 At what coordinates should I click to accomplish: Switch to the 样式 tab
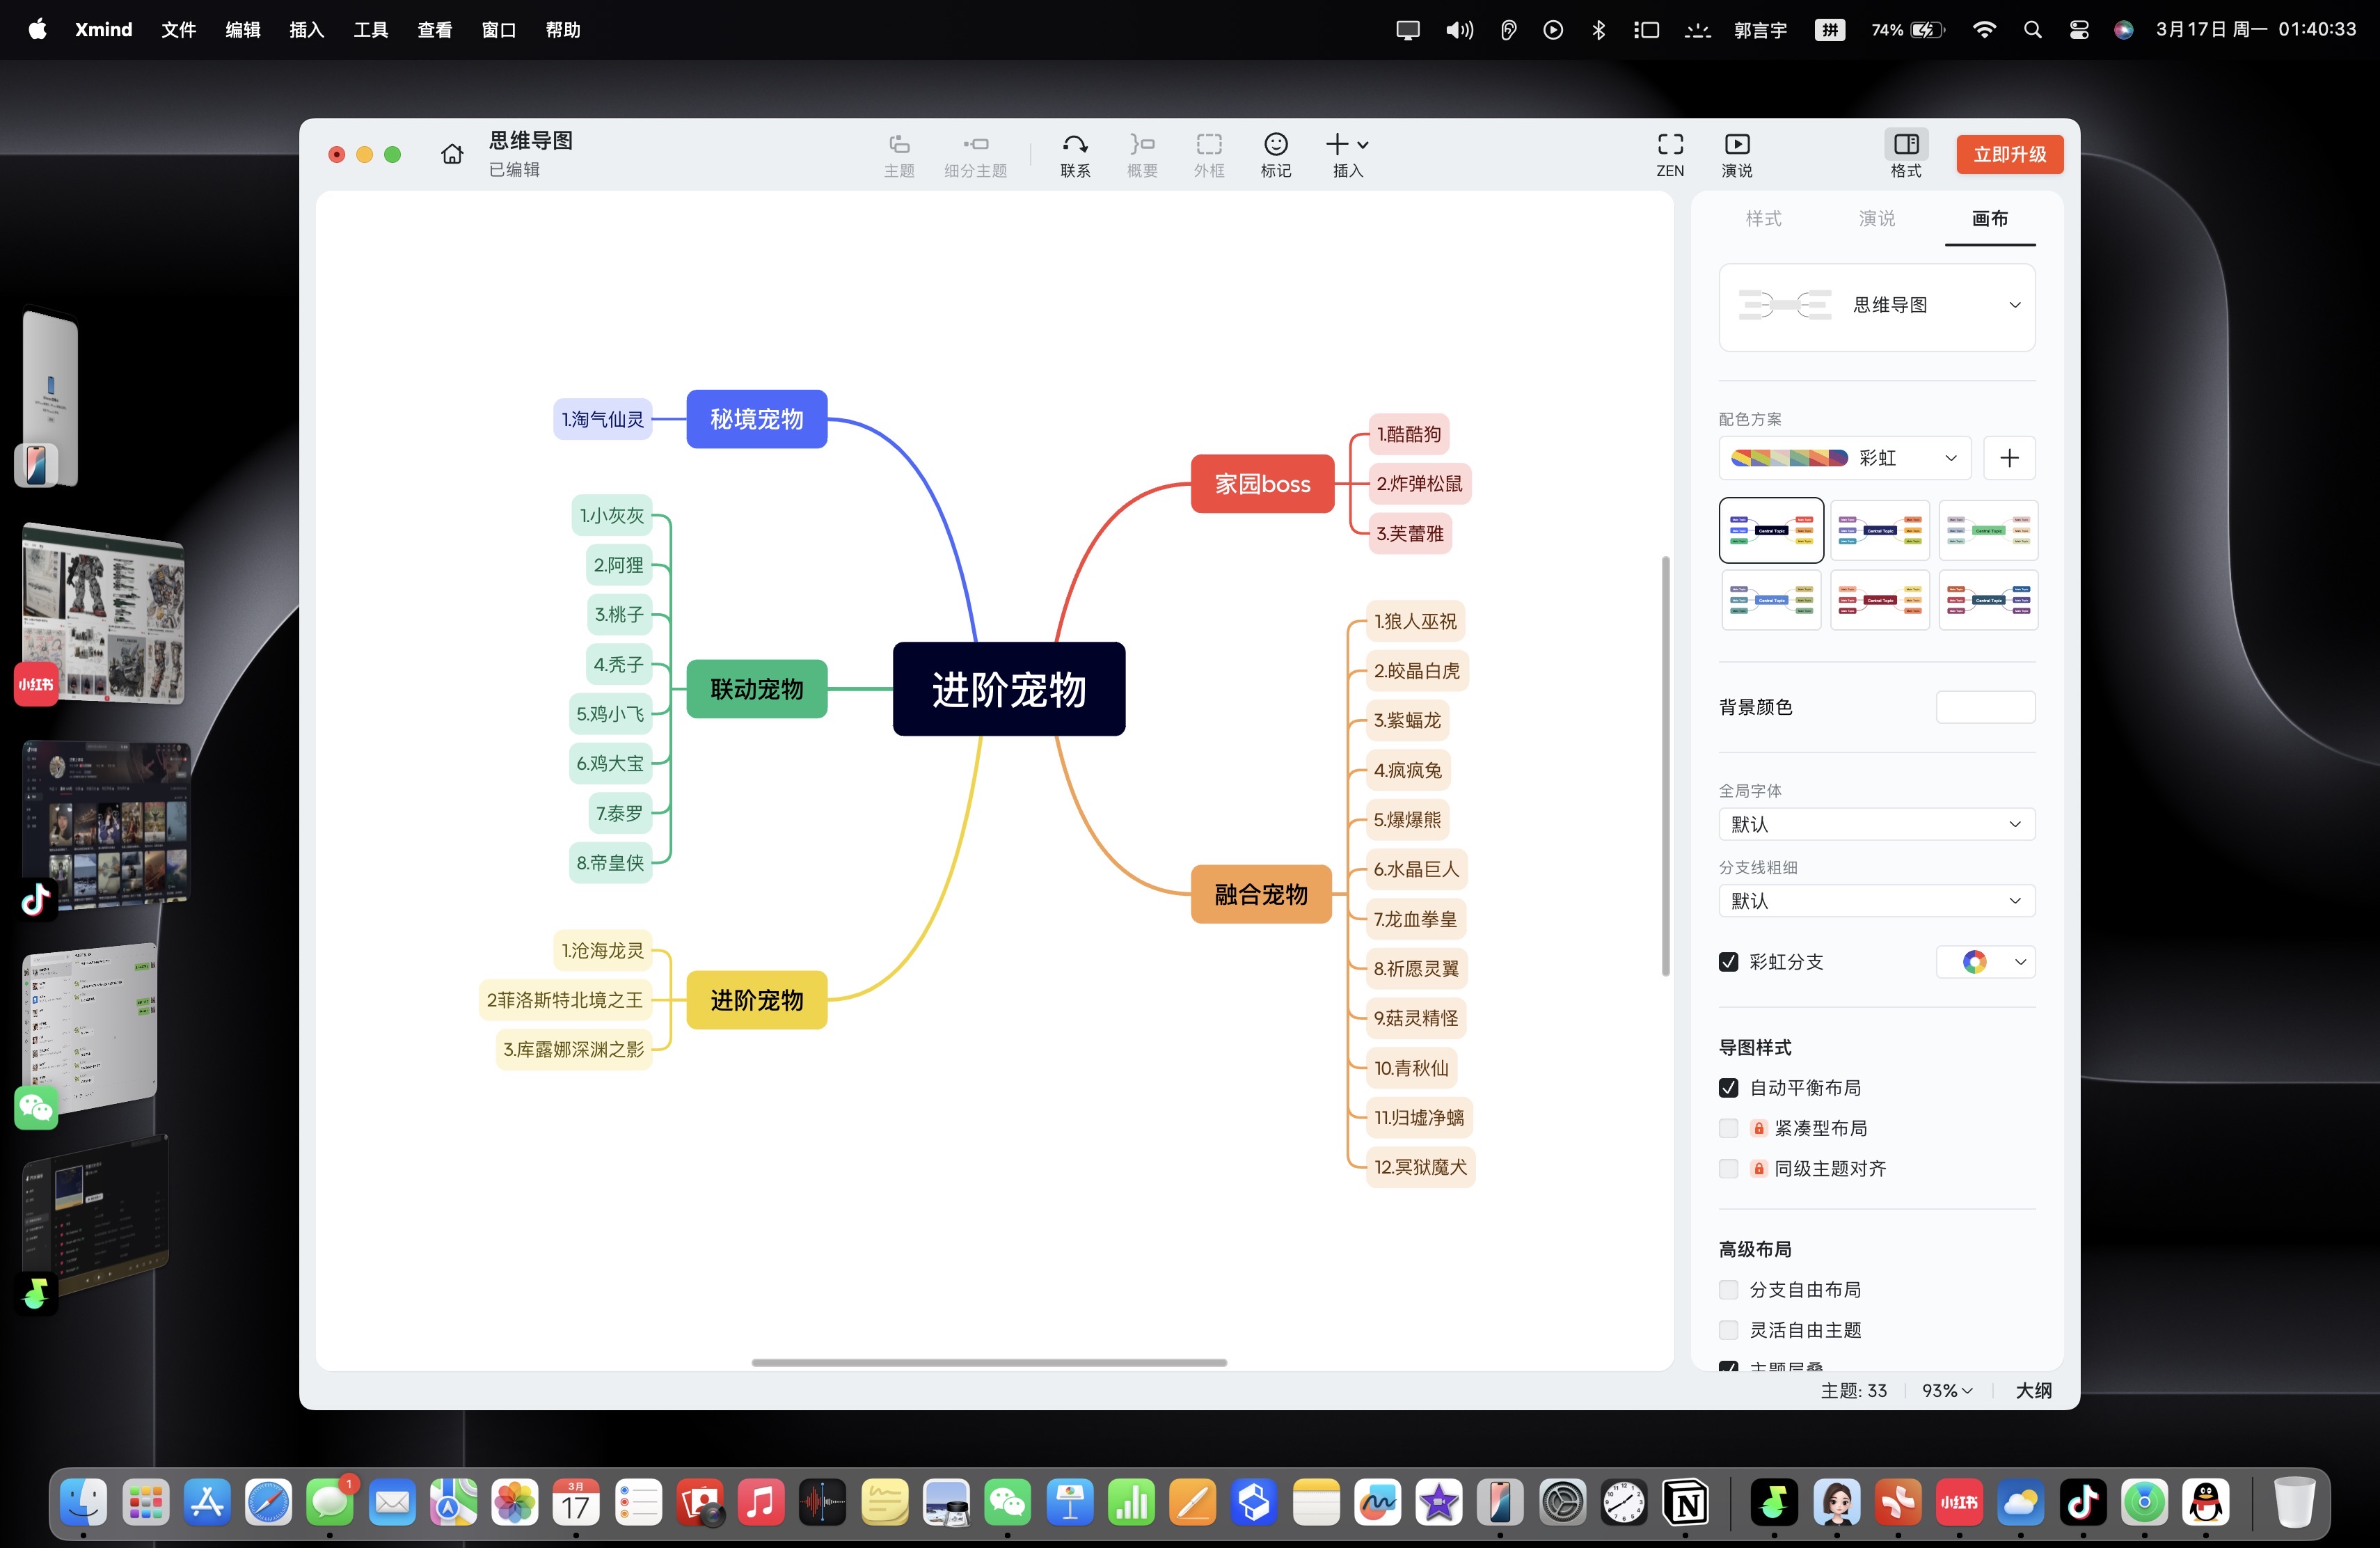coord(1763,218)
